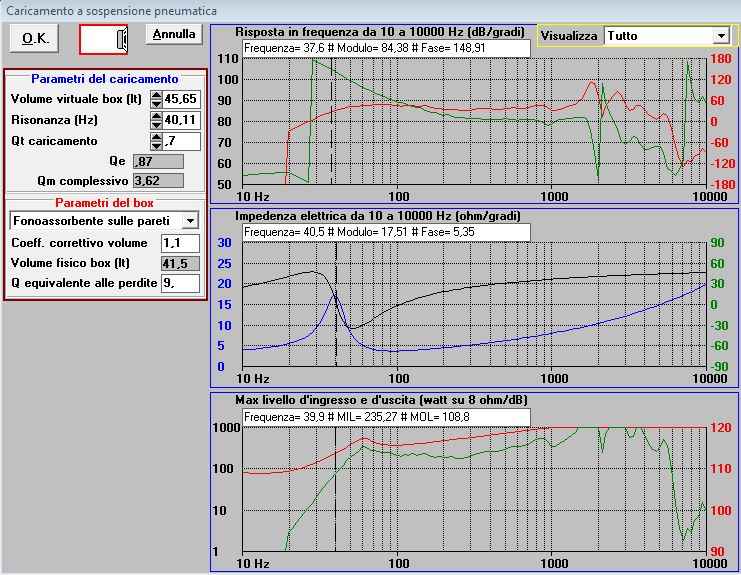Click the Risonanza field showing 40,11
The height and width of the screenshot is (575, 741).
[x=181, y=120]
